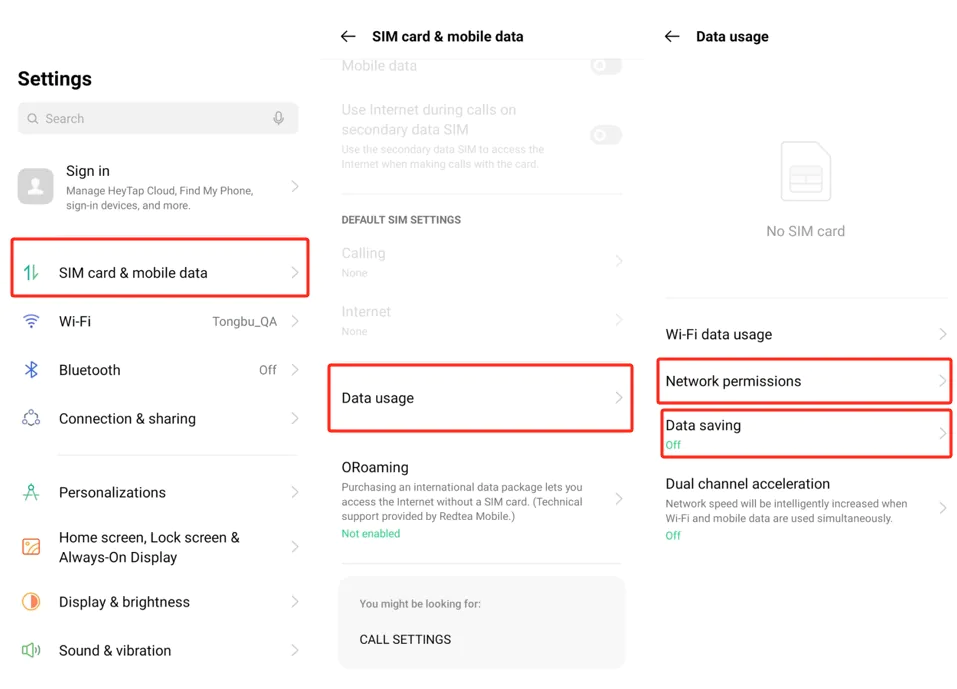Open Personalizations settings

pos(160,492)
